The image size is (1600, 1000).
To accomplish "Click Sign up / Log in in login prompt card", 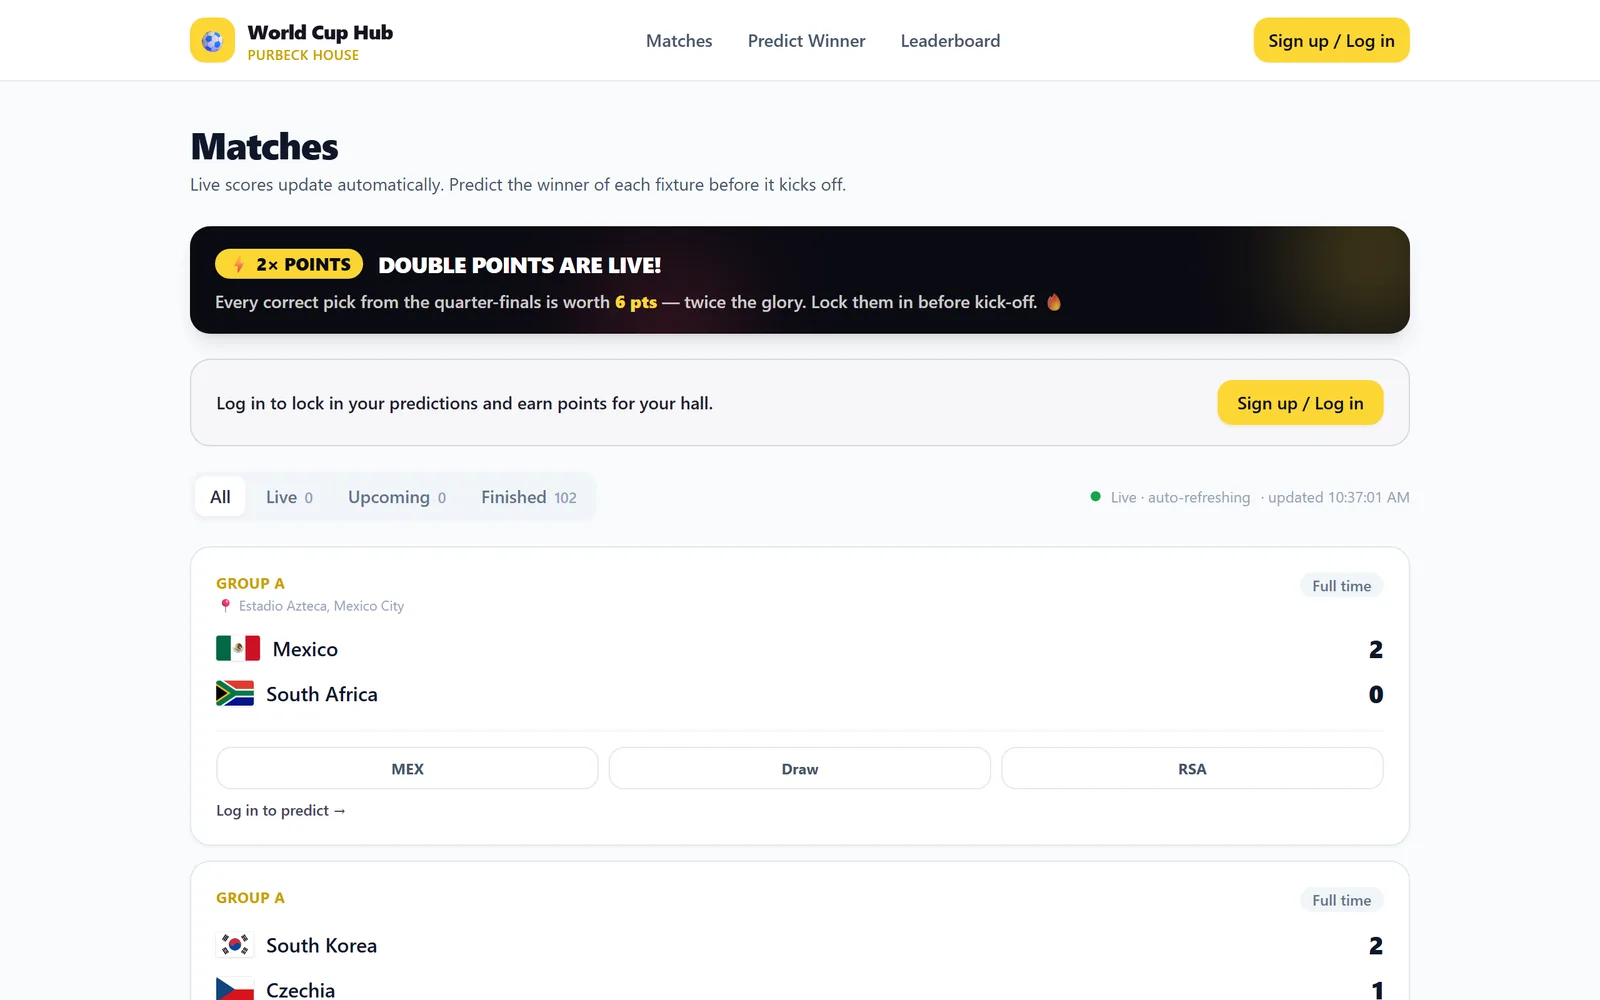I will pos(1300,402).
